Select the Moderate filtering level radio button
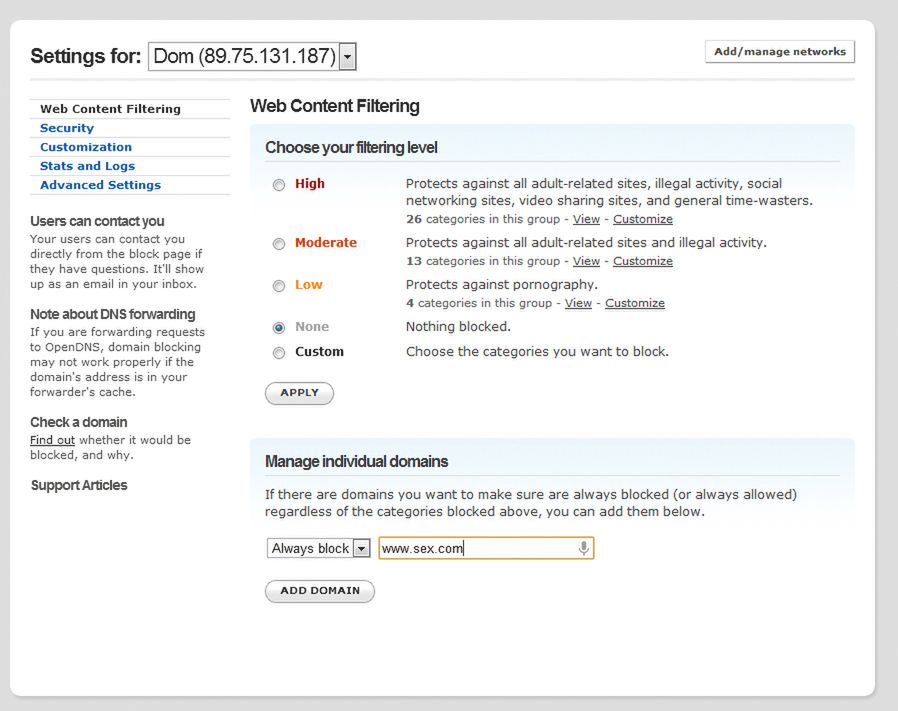898x711 pixels. coord(279,244)
